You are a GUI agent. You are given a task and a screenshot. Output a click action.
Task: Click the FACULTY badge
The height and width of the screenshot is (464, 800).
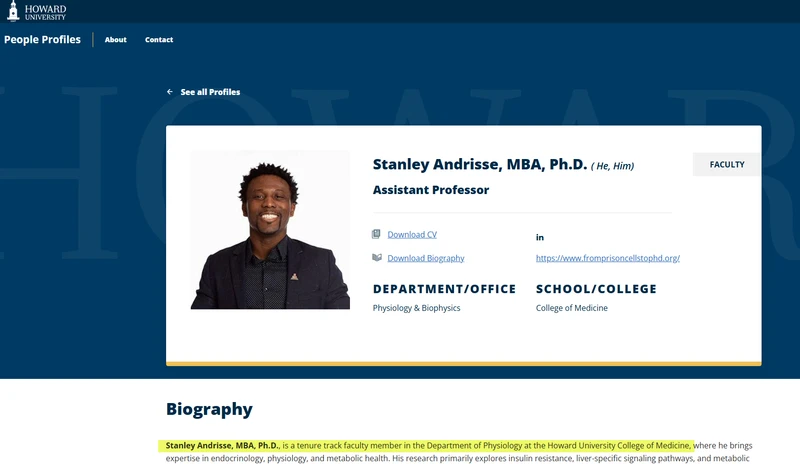pyautogui.click(x=727, y=164)
